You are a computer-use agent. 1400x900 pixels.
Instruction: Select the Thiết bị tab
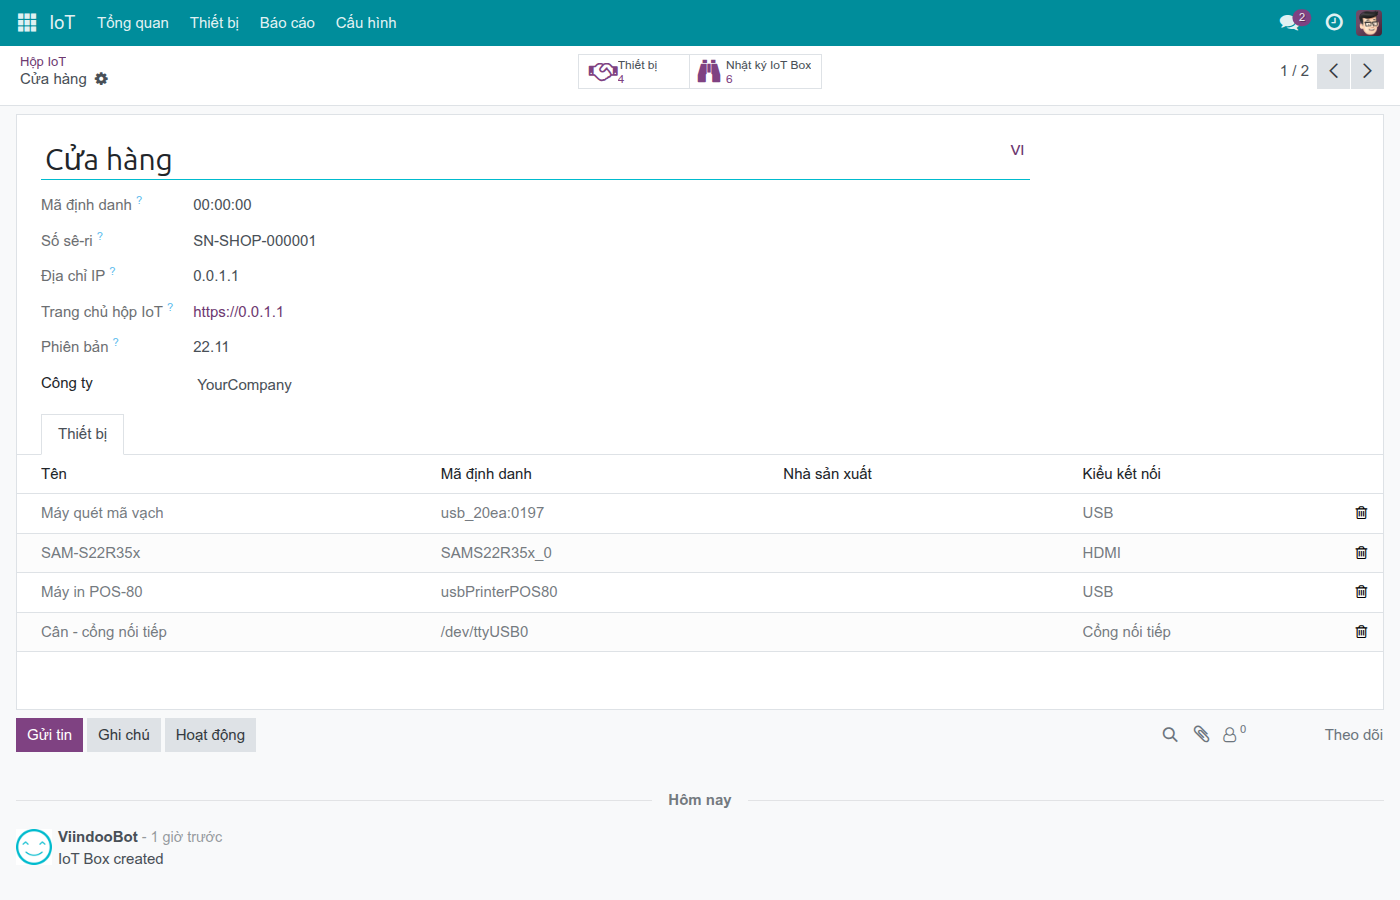[x=82, y=434]
